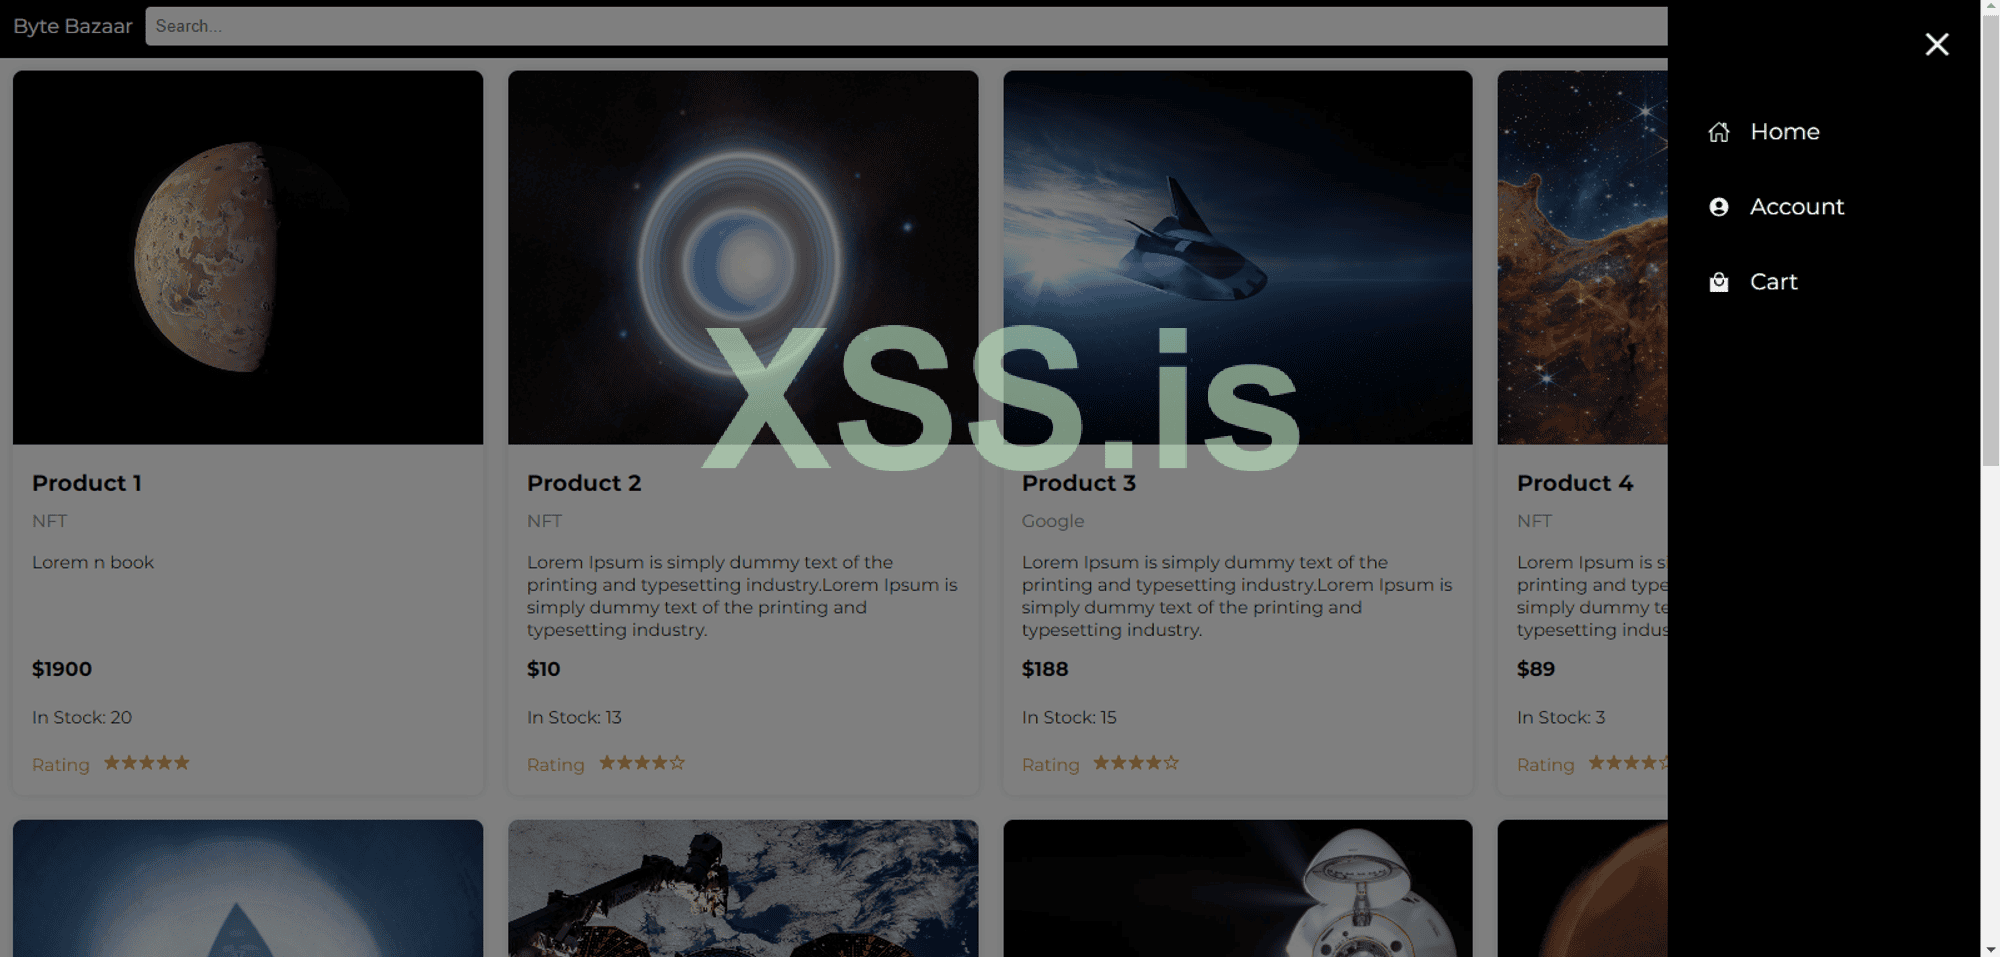Click the Product 3 star rating
Screen dimensions: 2000x957
click(x=1136, y=763)
